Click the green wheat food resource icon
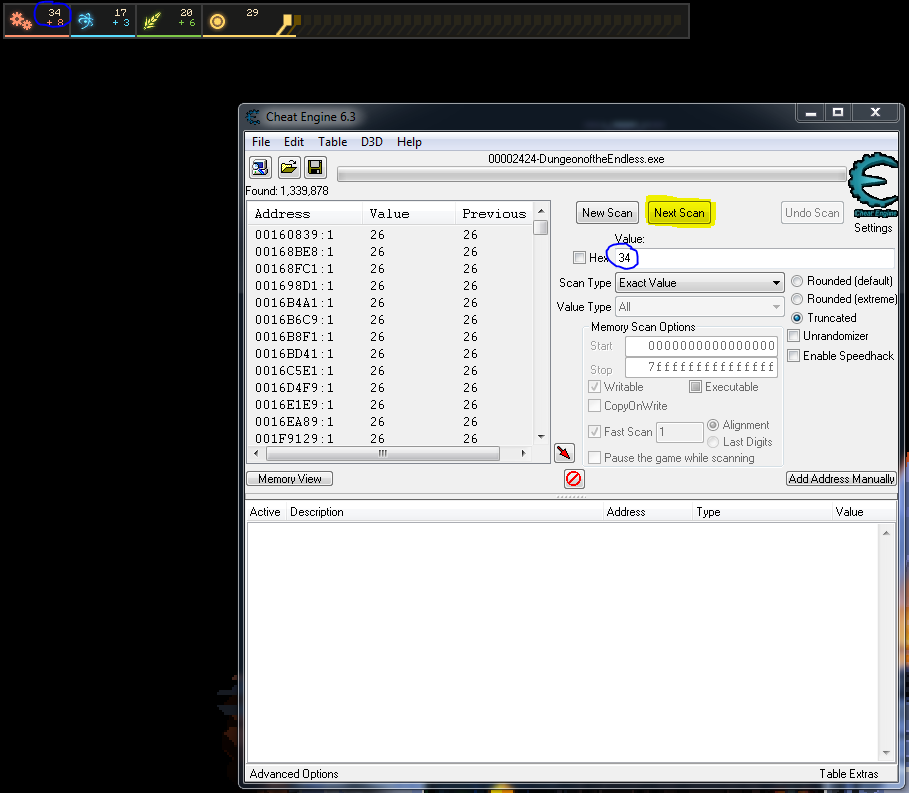Viewport: 909px width, 793px height. click(x=152, y=21)
